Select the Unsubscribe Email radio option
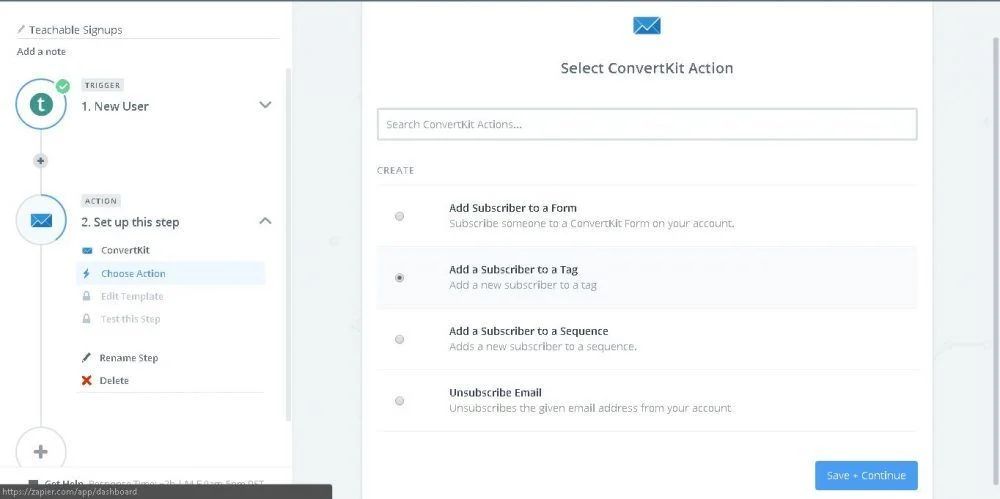This screenshot has width=1000, height=499. [400, 401]
